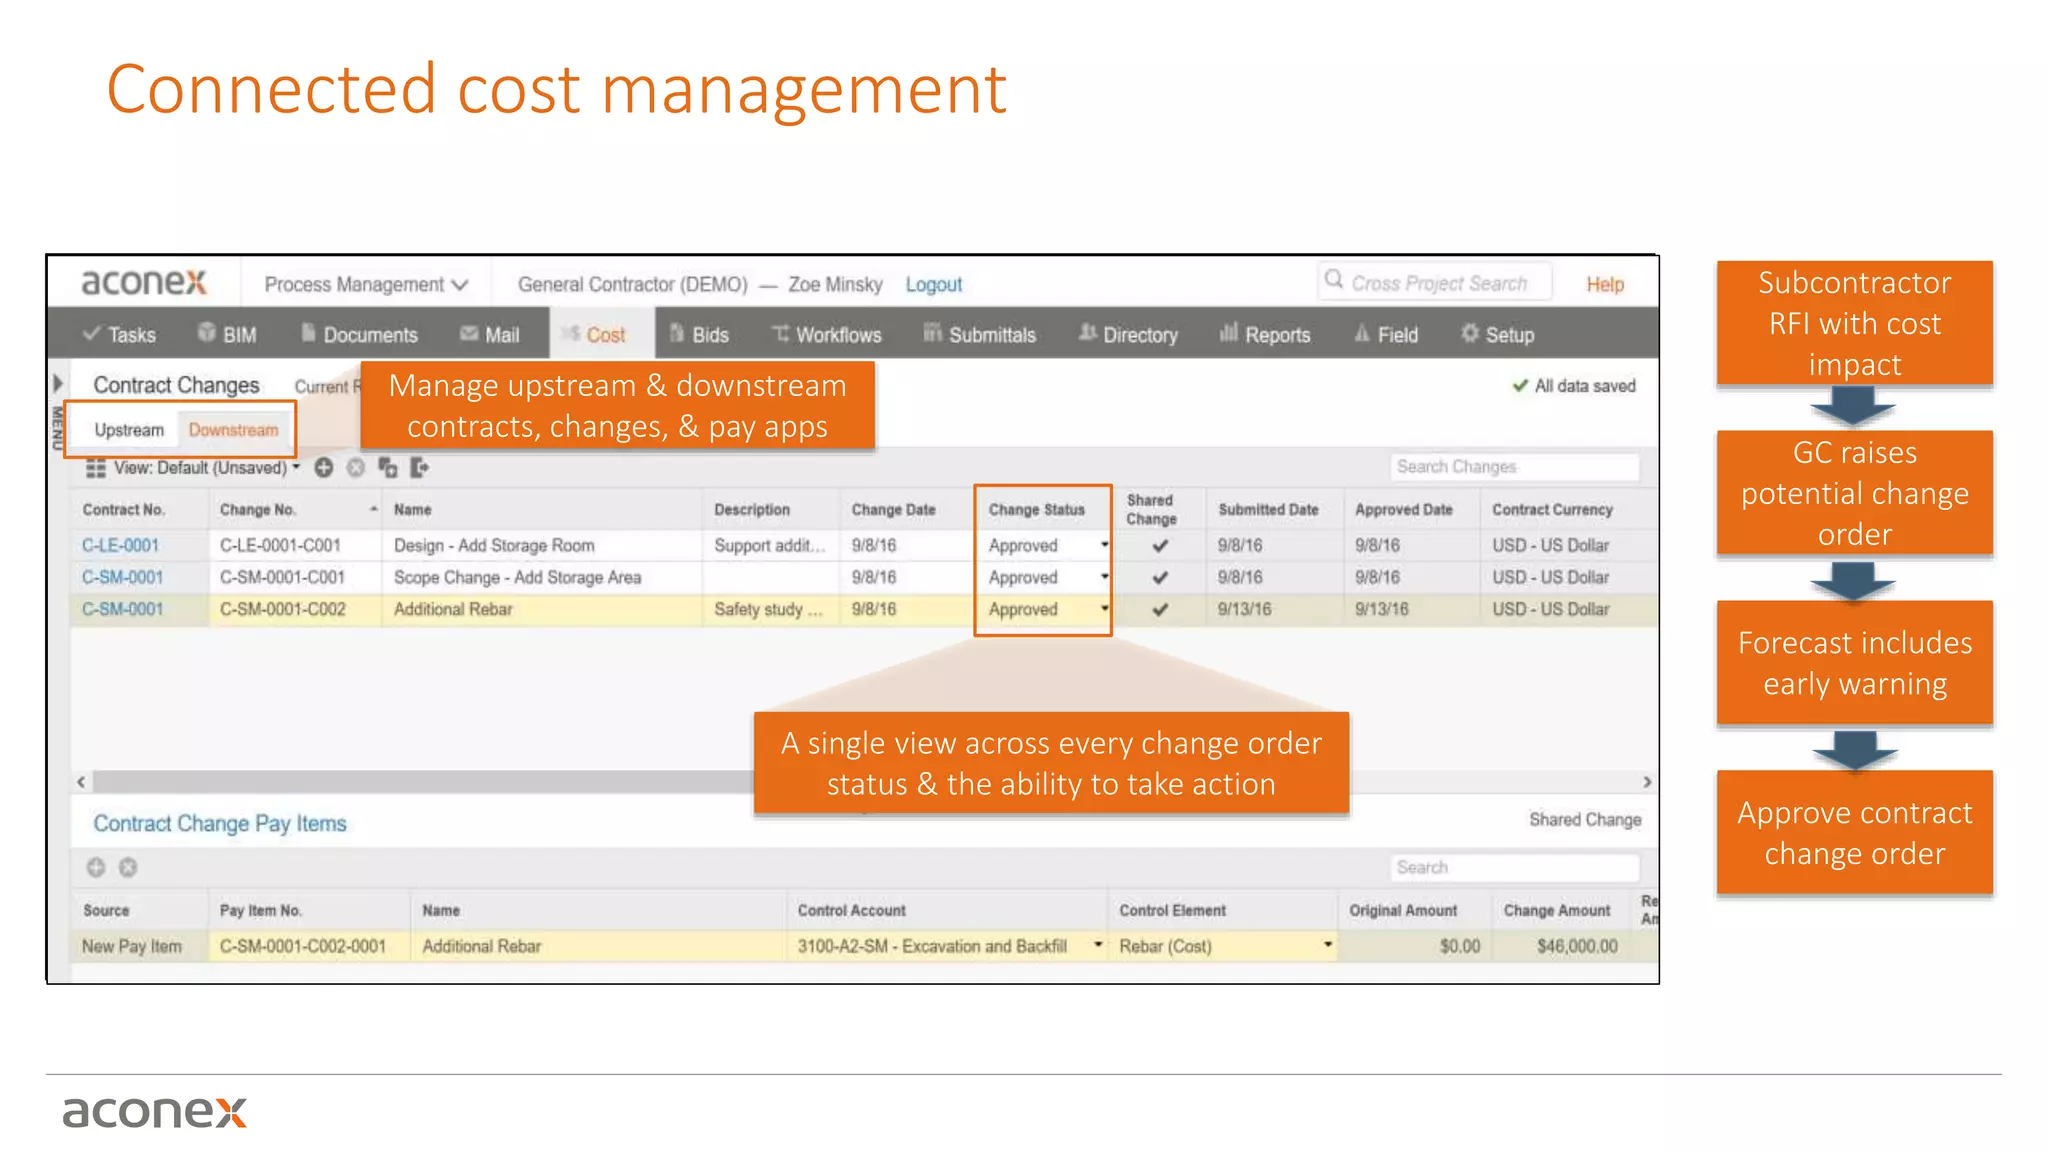The image size is (2048, 1152).
Task: Open the Submittals menu
Action: pyautogui.click(x=980, y=334)
